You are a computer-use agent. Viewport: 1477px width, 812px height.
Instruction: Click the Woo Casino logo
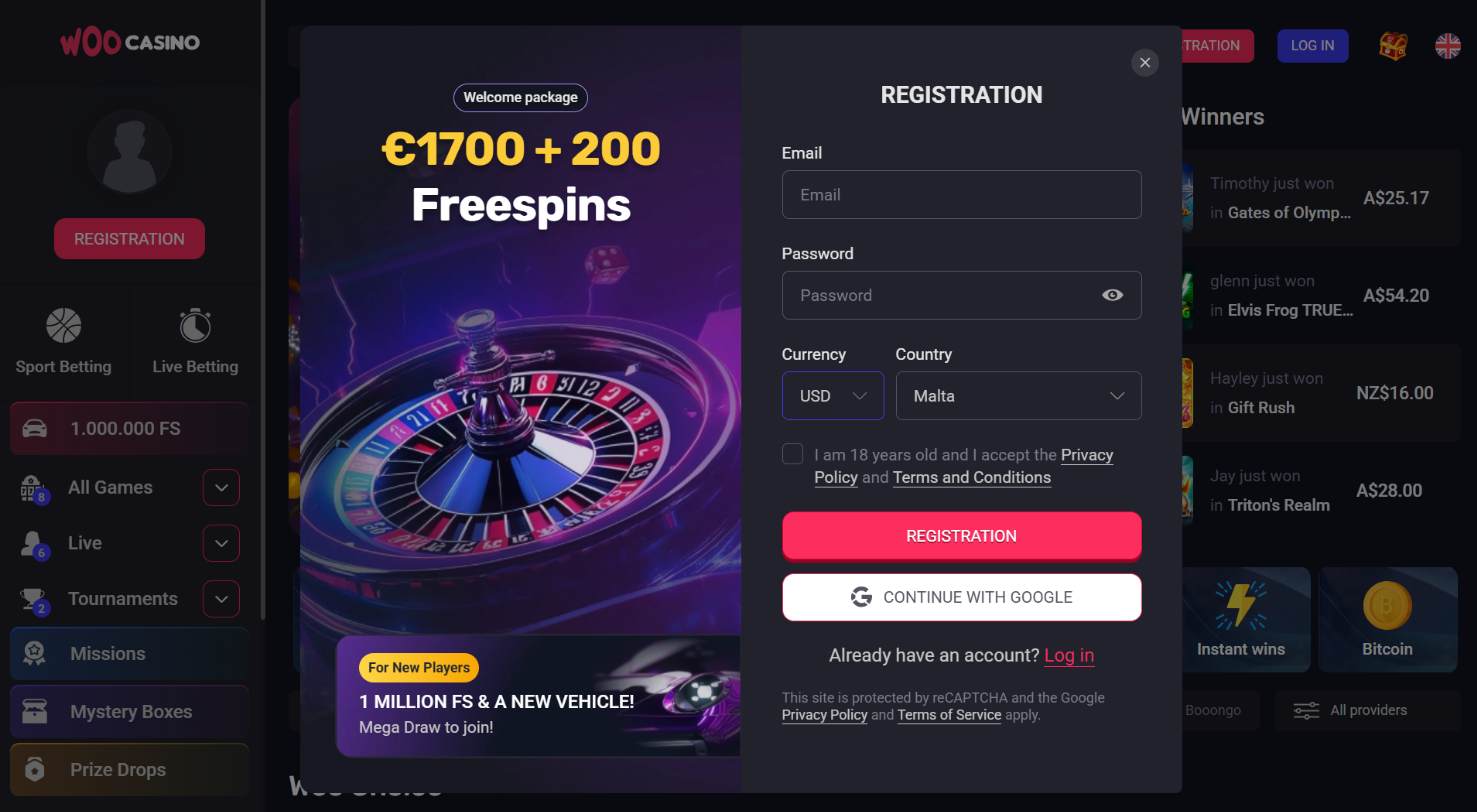[130, 42]
